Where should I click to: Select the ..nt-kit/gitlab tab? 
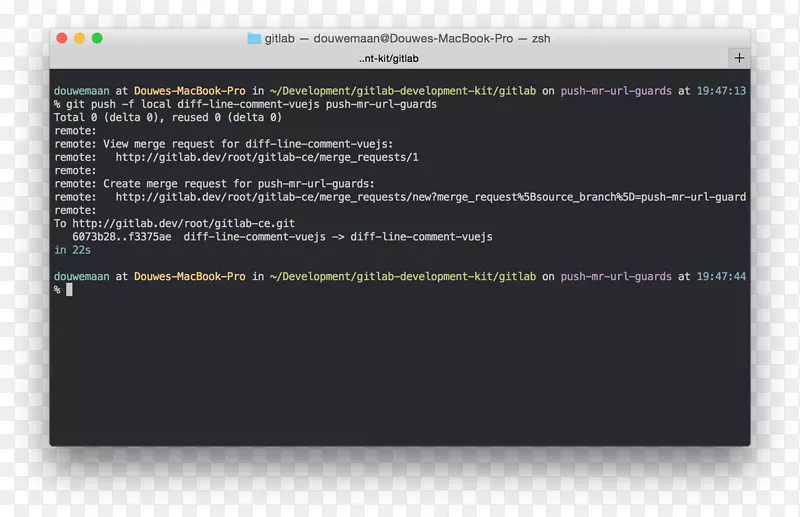(x=389, y=58)
